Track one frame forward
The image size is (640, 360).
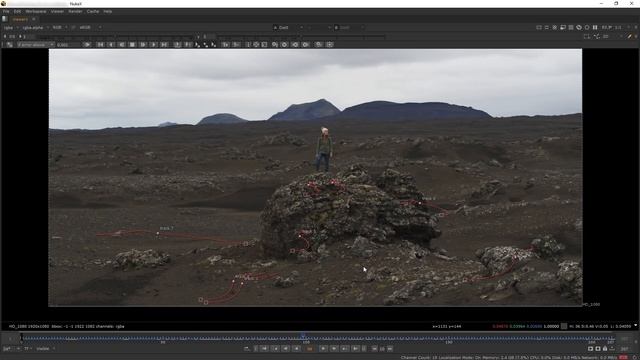click(x=143, y=44)
